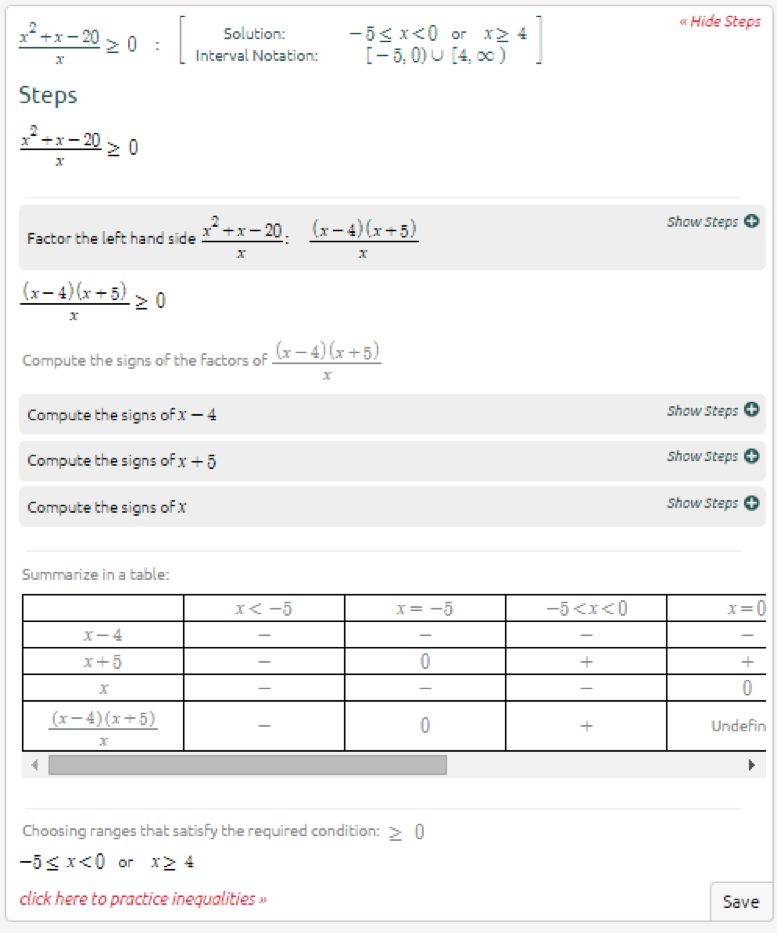Click the plus icon beside Compute signs of x+5
The height and width of the screenshot is (933, 777).
pyautogui.click(x=752, y=456)
